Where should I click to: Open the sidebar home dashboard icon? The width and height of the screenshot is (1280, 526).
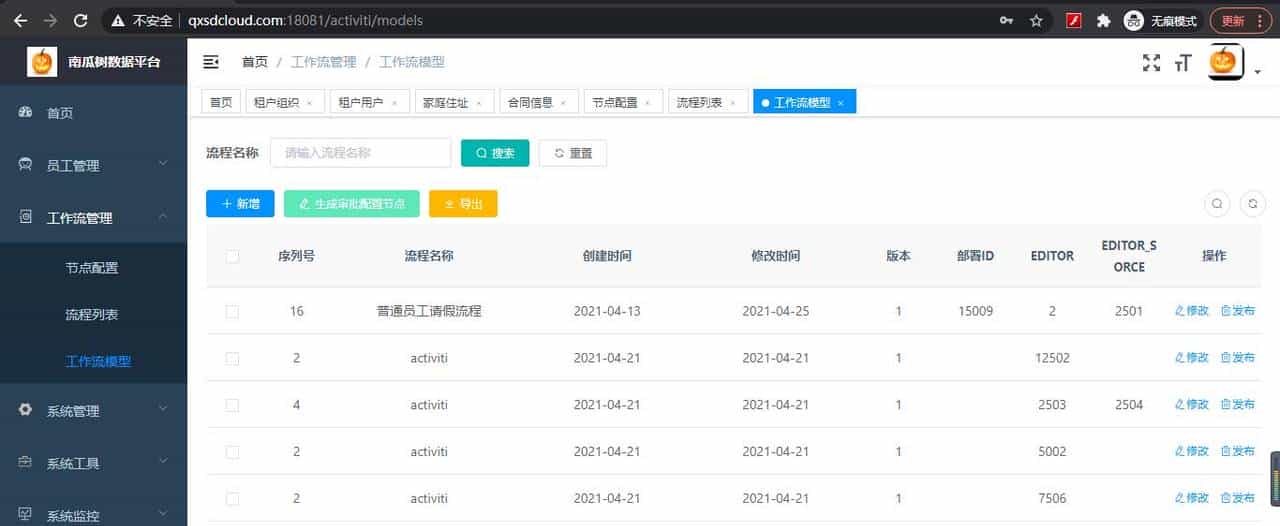(26, 113)
